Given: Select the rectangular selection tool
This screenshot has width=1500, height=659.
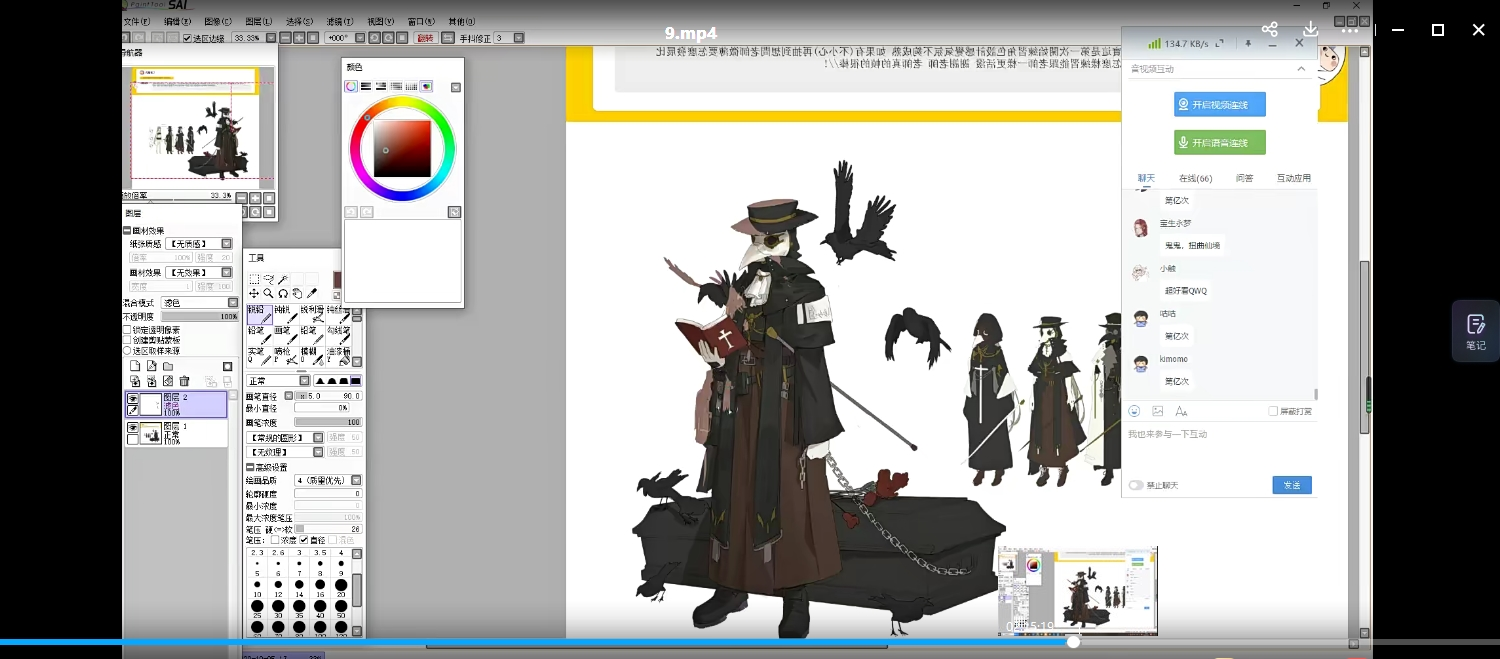Looking at the screenshot, I should pyautogui.click(x=254, y=279).
